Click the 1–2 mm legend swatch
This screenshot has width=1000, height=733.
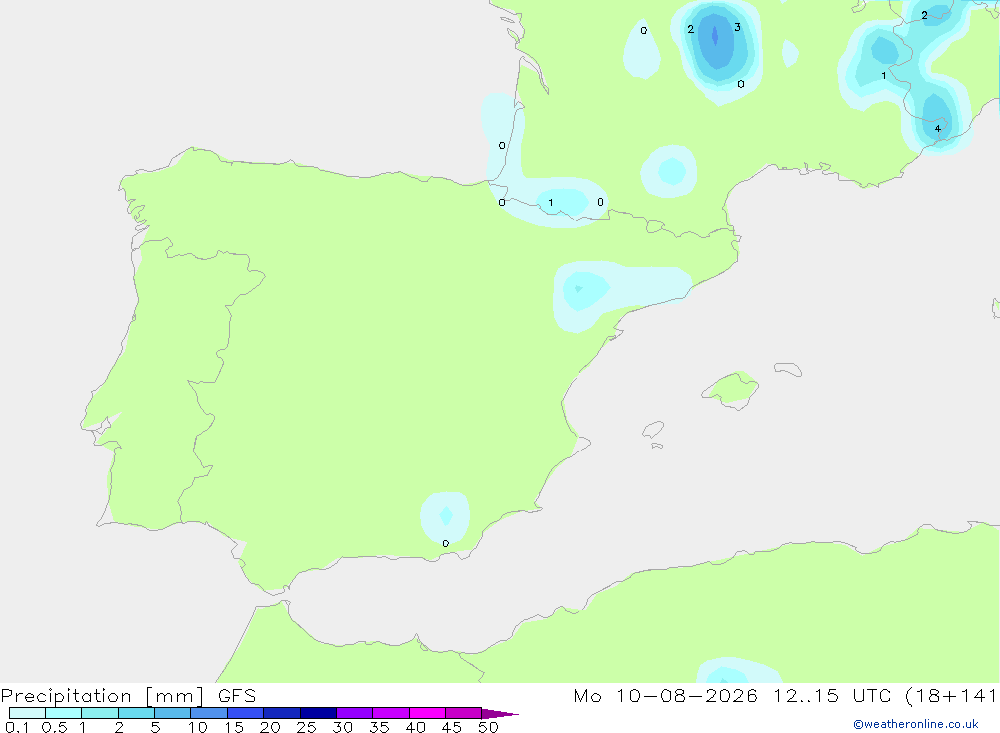[100, 713]
